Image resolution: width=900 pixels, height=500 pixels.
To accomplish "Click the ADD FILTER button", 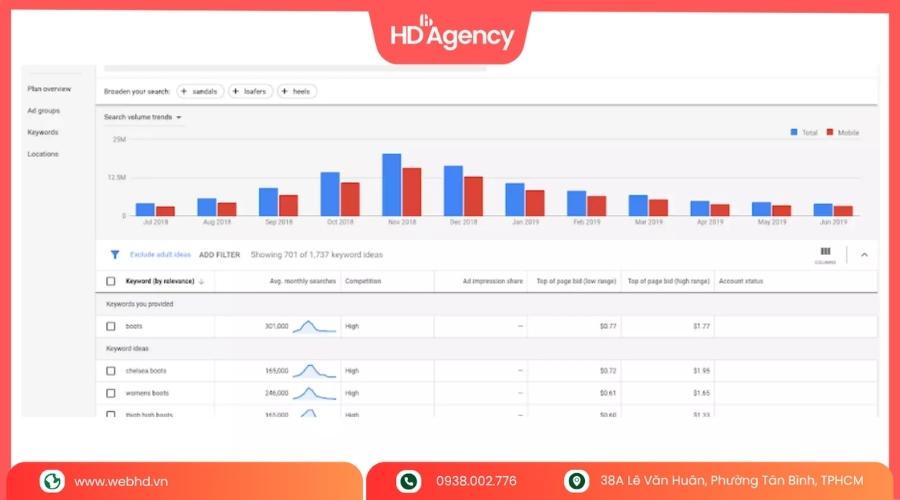I will click(219, 255).
